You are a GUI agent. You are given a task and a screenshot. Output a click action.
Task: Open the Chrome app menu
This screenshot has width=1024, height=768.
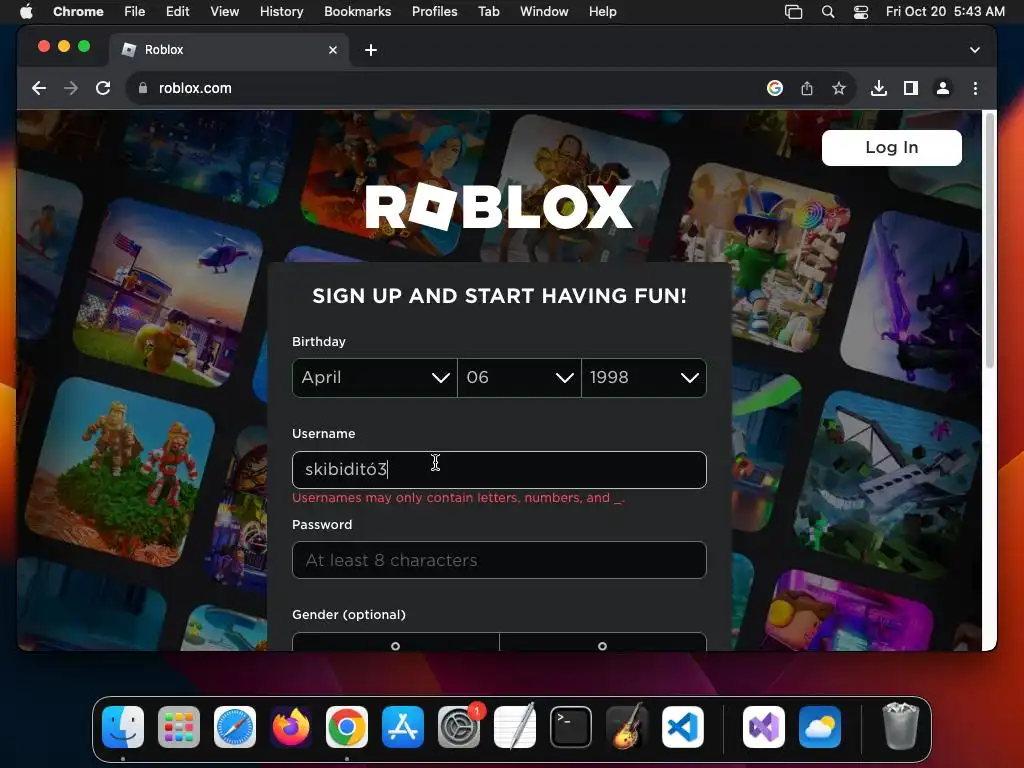(78, 11)
